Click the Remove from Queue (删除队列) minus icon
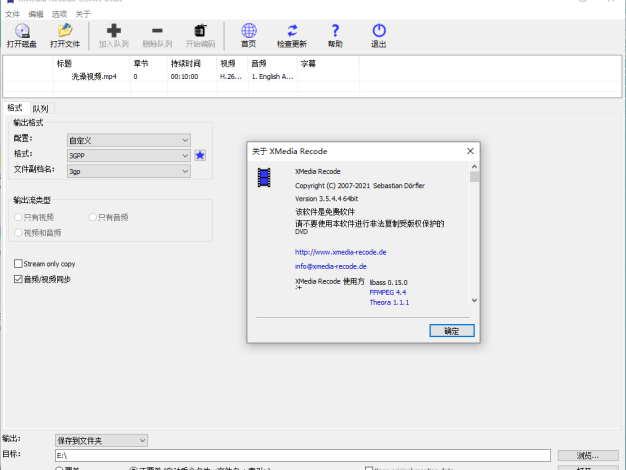Screen dimensions: 626x470 [157, 31]
